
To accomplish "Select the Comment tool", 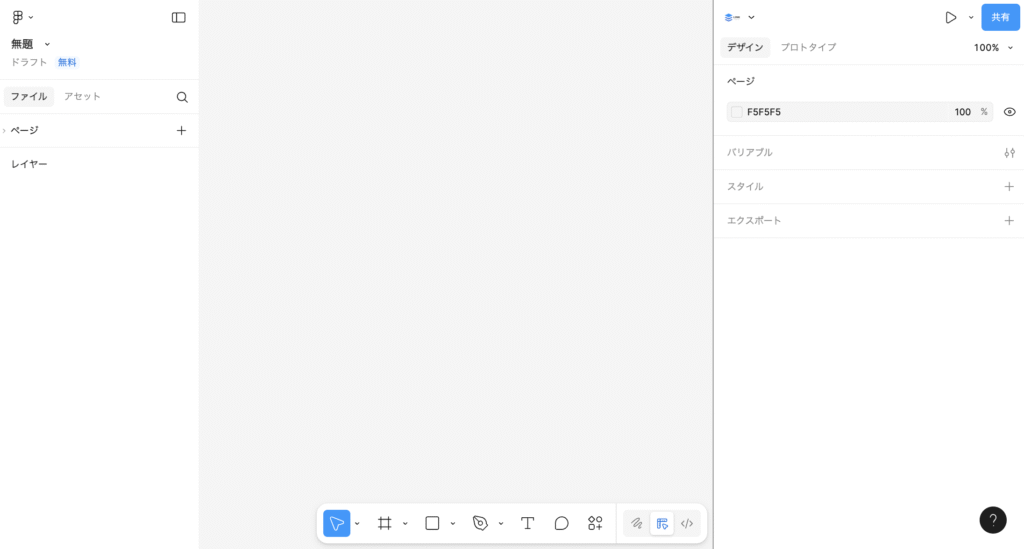I will tap(562, 524).
